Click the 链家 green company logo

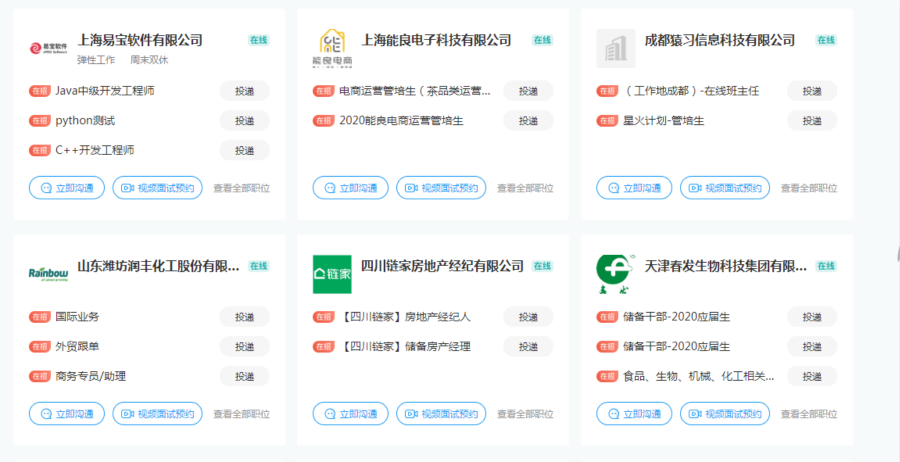[332, 273]
